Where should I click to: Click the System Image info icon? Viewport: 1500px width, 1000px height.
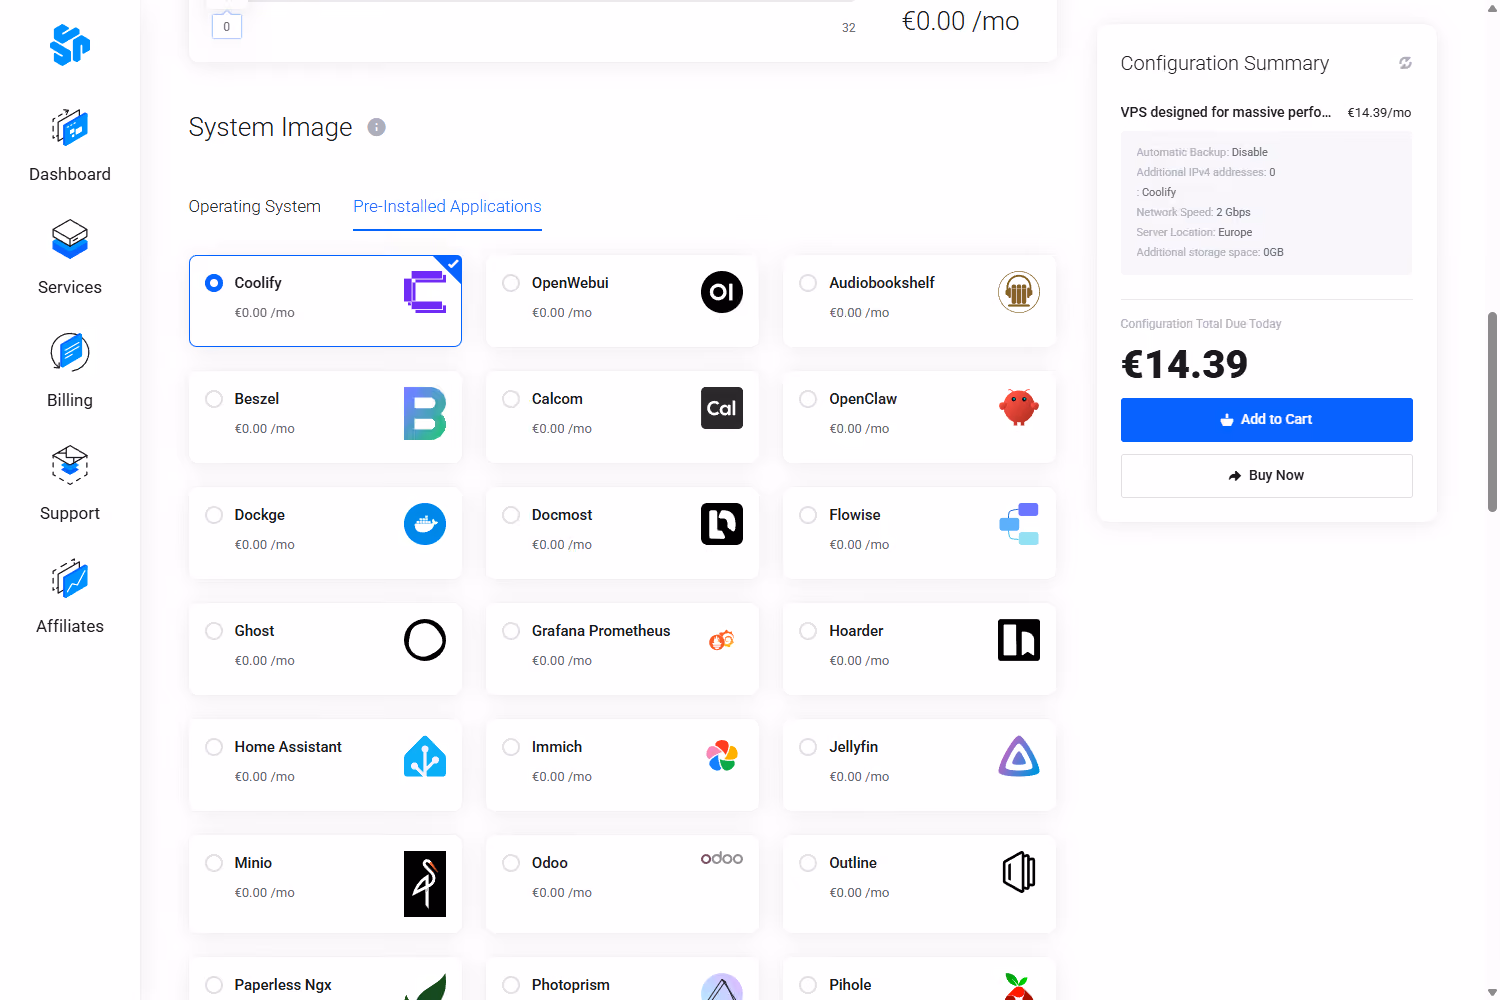tap(376, 127)
